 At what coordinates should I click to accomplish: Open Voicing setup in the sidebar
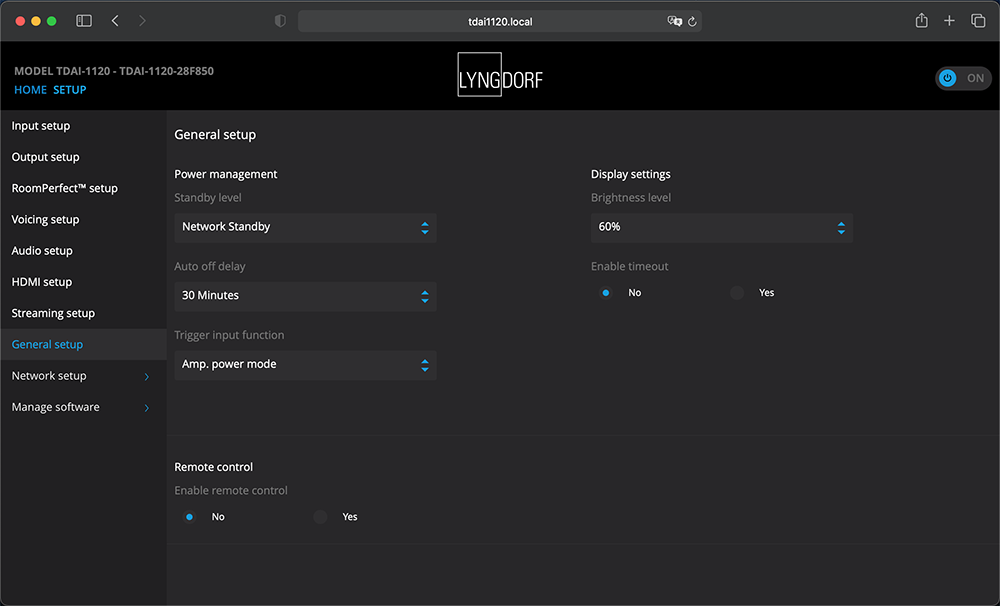point(45,219)
